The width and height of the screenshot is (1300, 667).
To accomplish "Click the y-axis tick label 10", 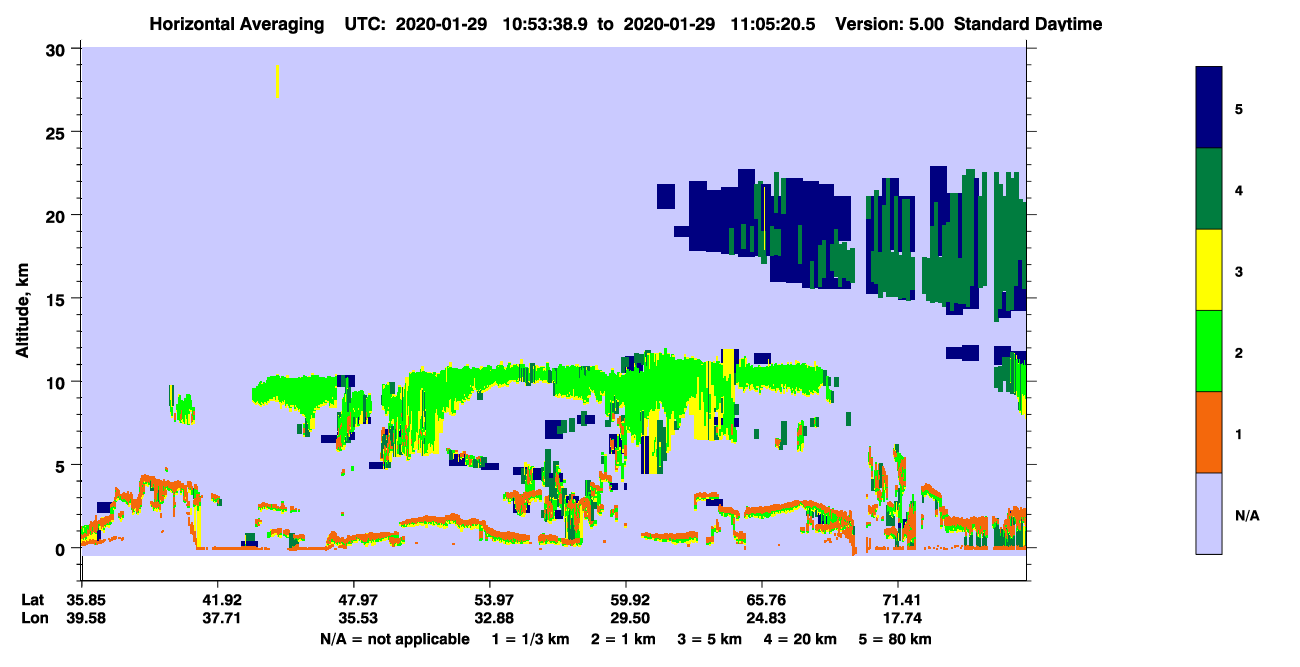I will coord(58,382).
